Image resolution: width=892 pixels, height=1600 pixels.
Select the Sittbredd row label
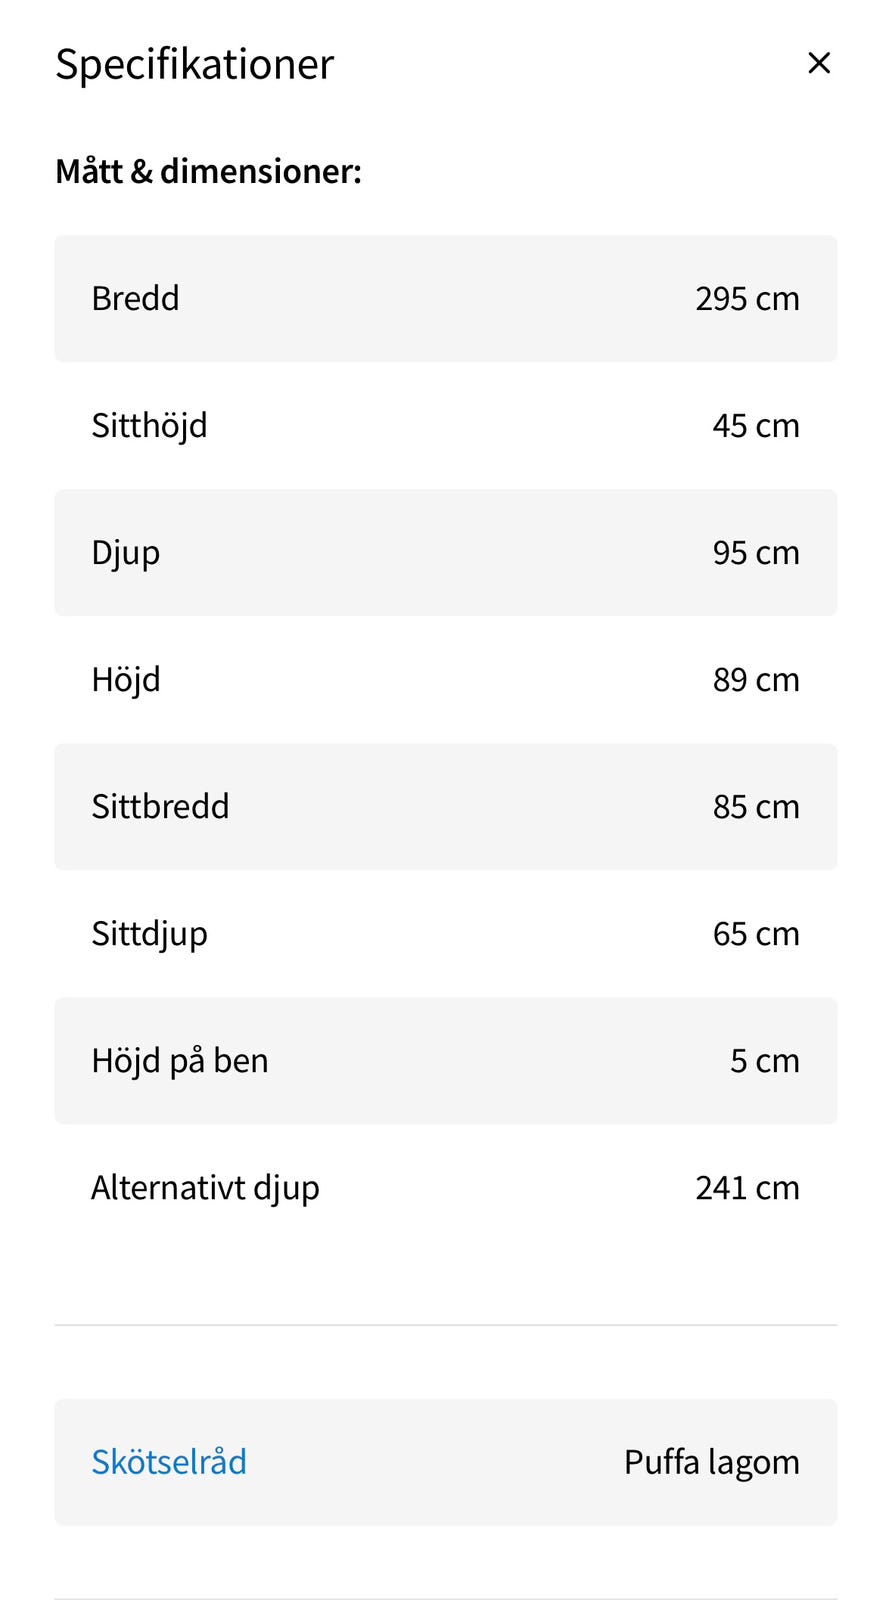click(160, 806)
